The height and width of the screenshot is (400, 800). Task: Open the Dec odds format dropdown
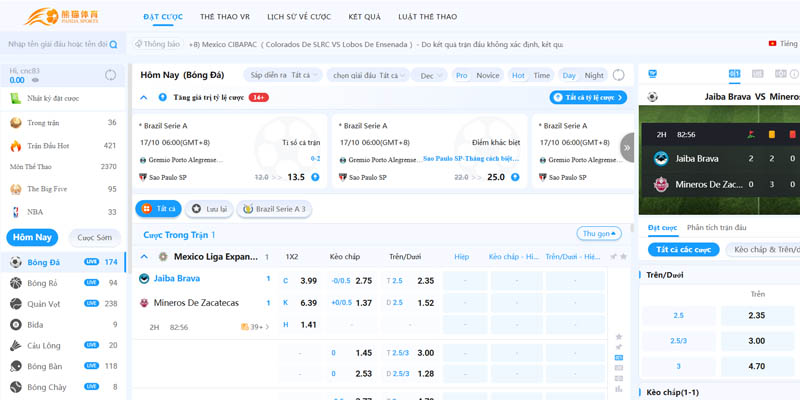[431, 75]
